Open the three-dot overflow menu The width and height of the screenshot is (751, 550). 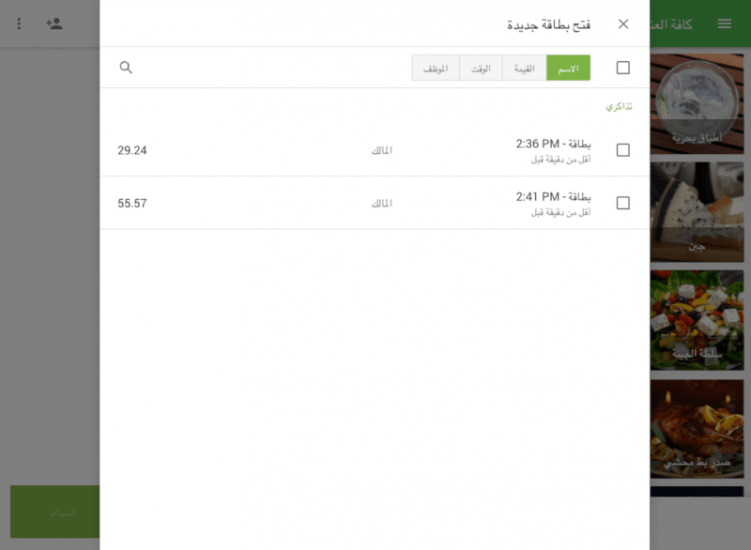pyautogui.click(x=19, y=23)
